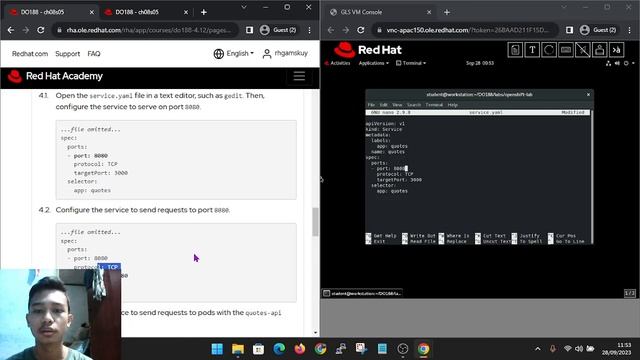Open the File menu in the terminal window
Viewport: 640px width, 360px height.
click(371, 105)
